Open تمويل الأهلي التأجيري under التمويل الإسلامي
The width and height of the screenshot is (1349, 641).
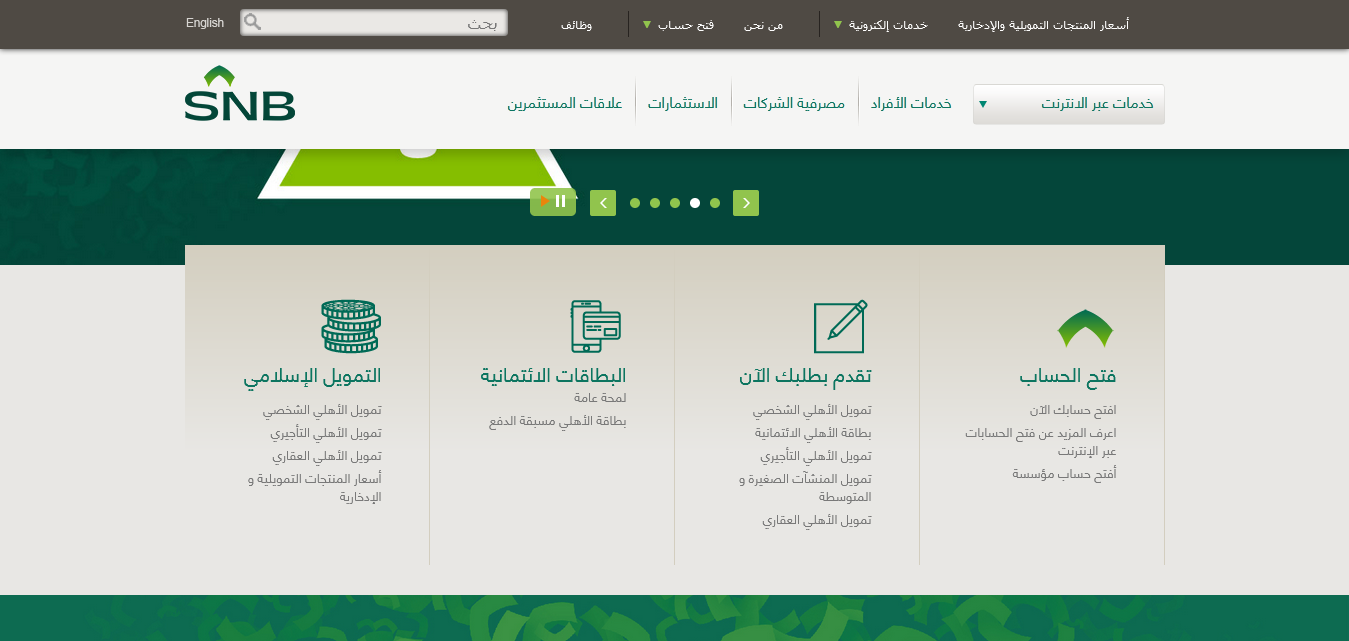[326, 434]
